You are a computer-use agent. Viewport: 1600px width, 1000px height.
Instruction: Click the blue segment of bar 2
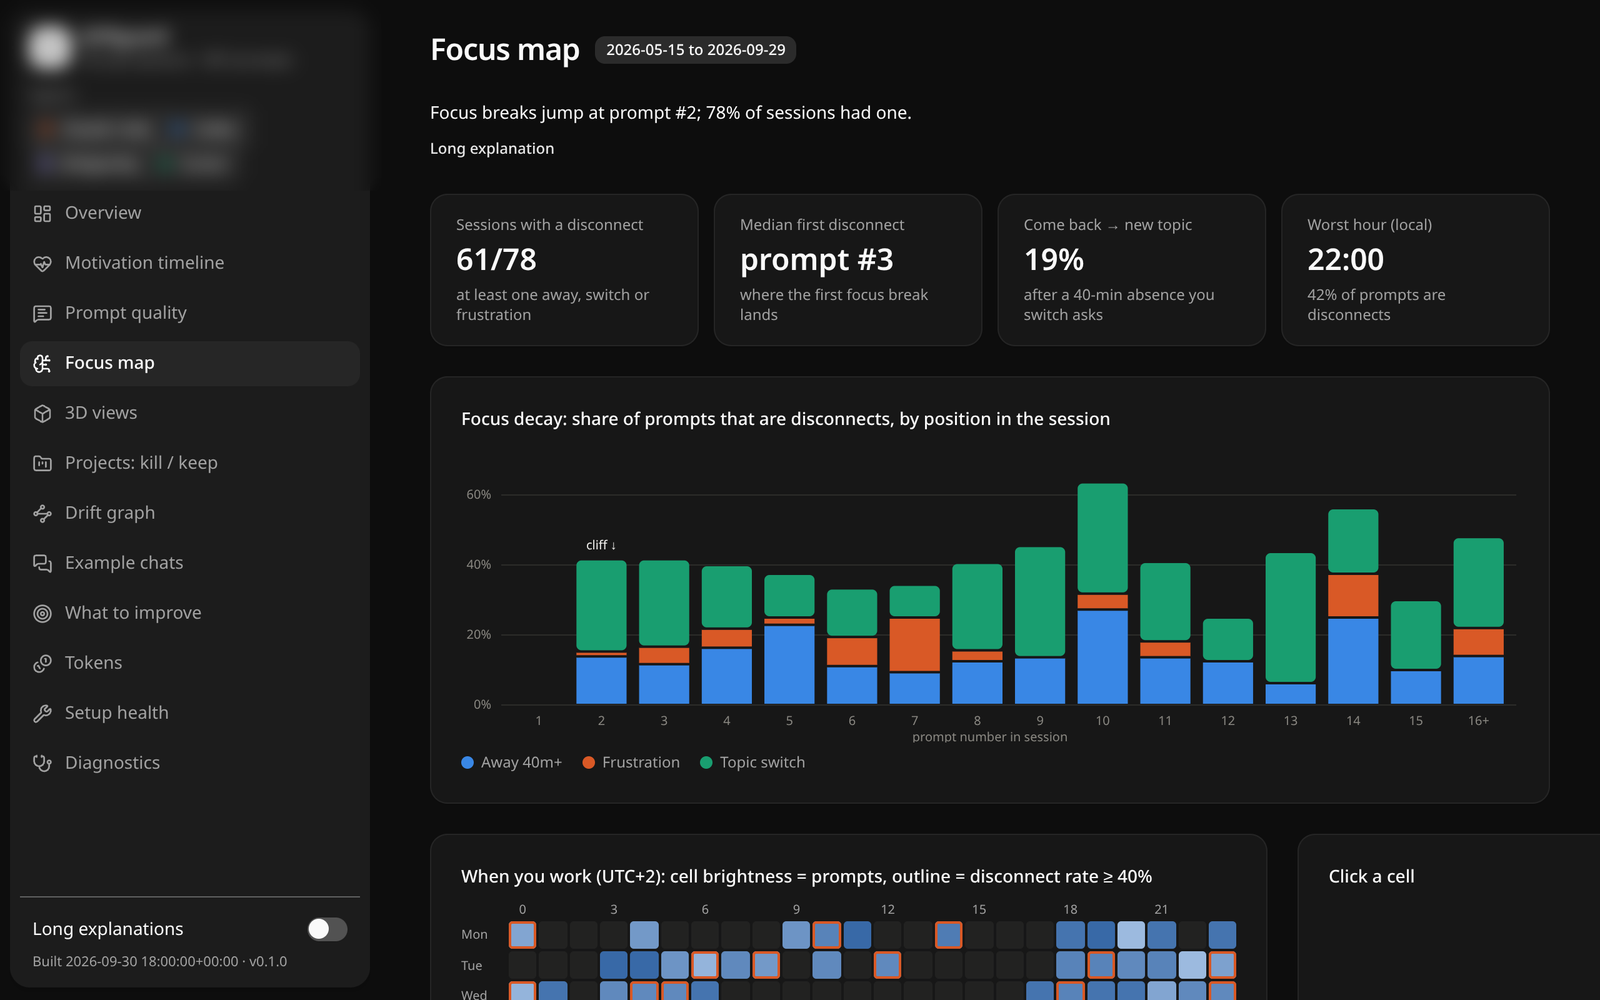coord(601,680)
